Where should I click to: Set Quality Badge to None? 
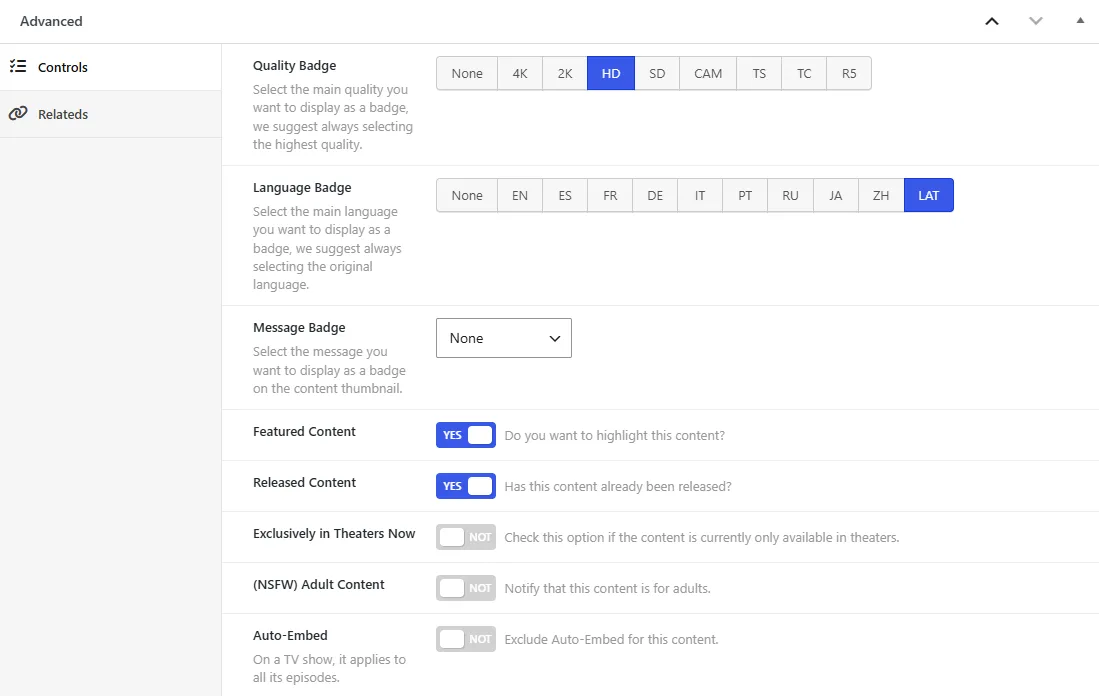point(467,74)
